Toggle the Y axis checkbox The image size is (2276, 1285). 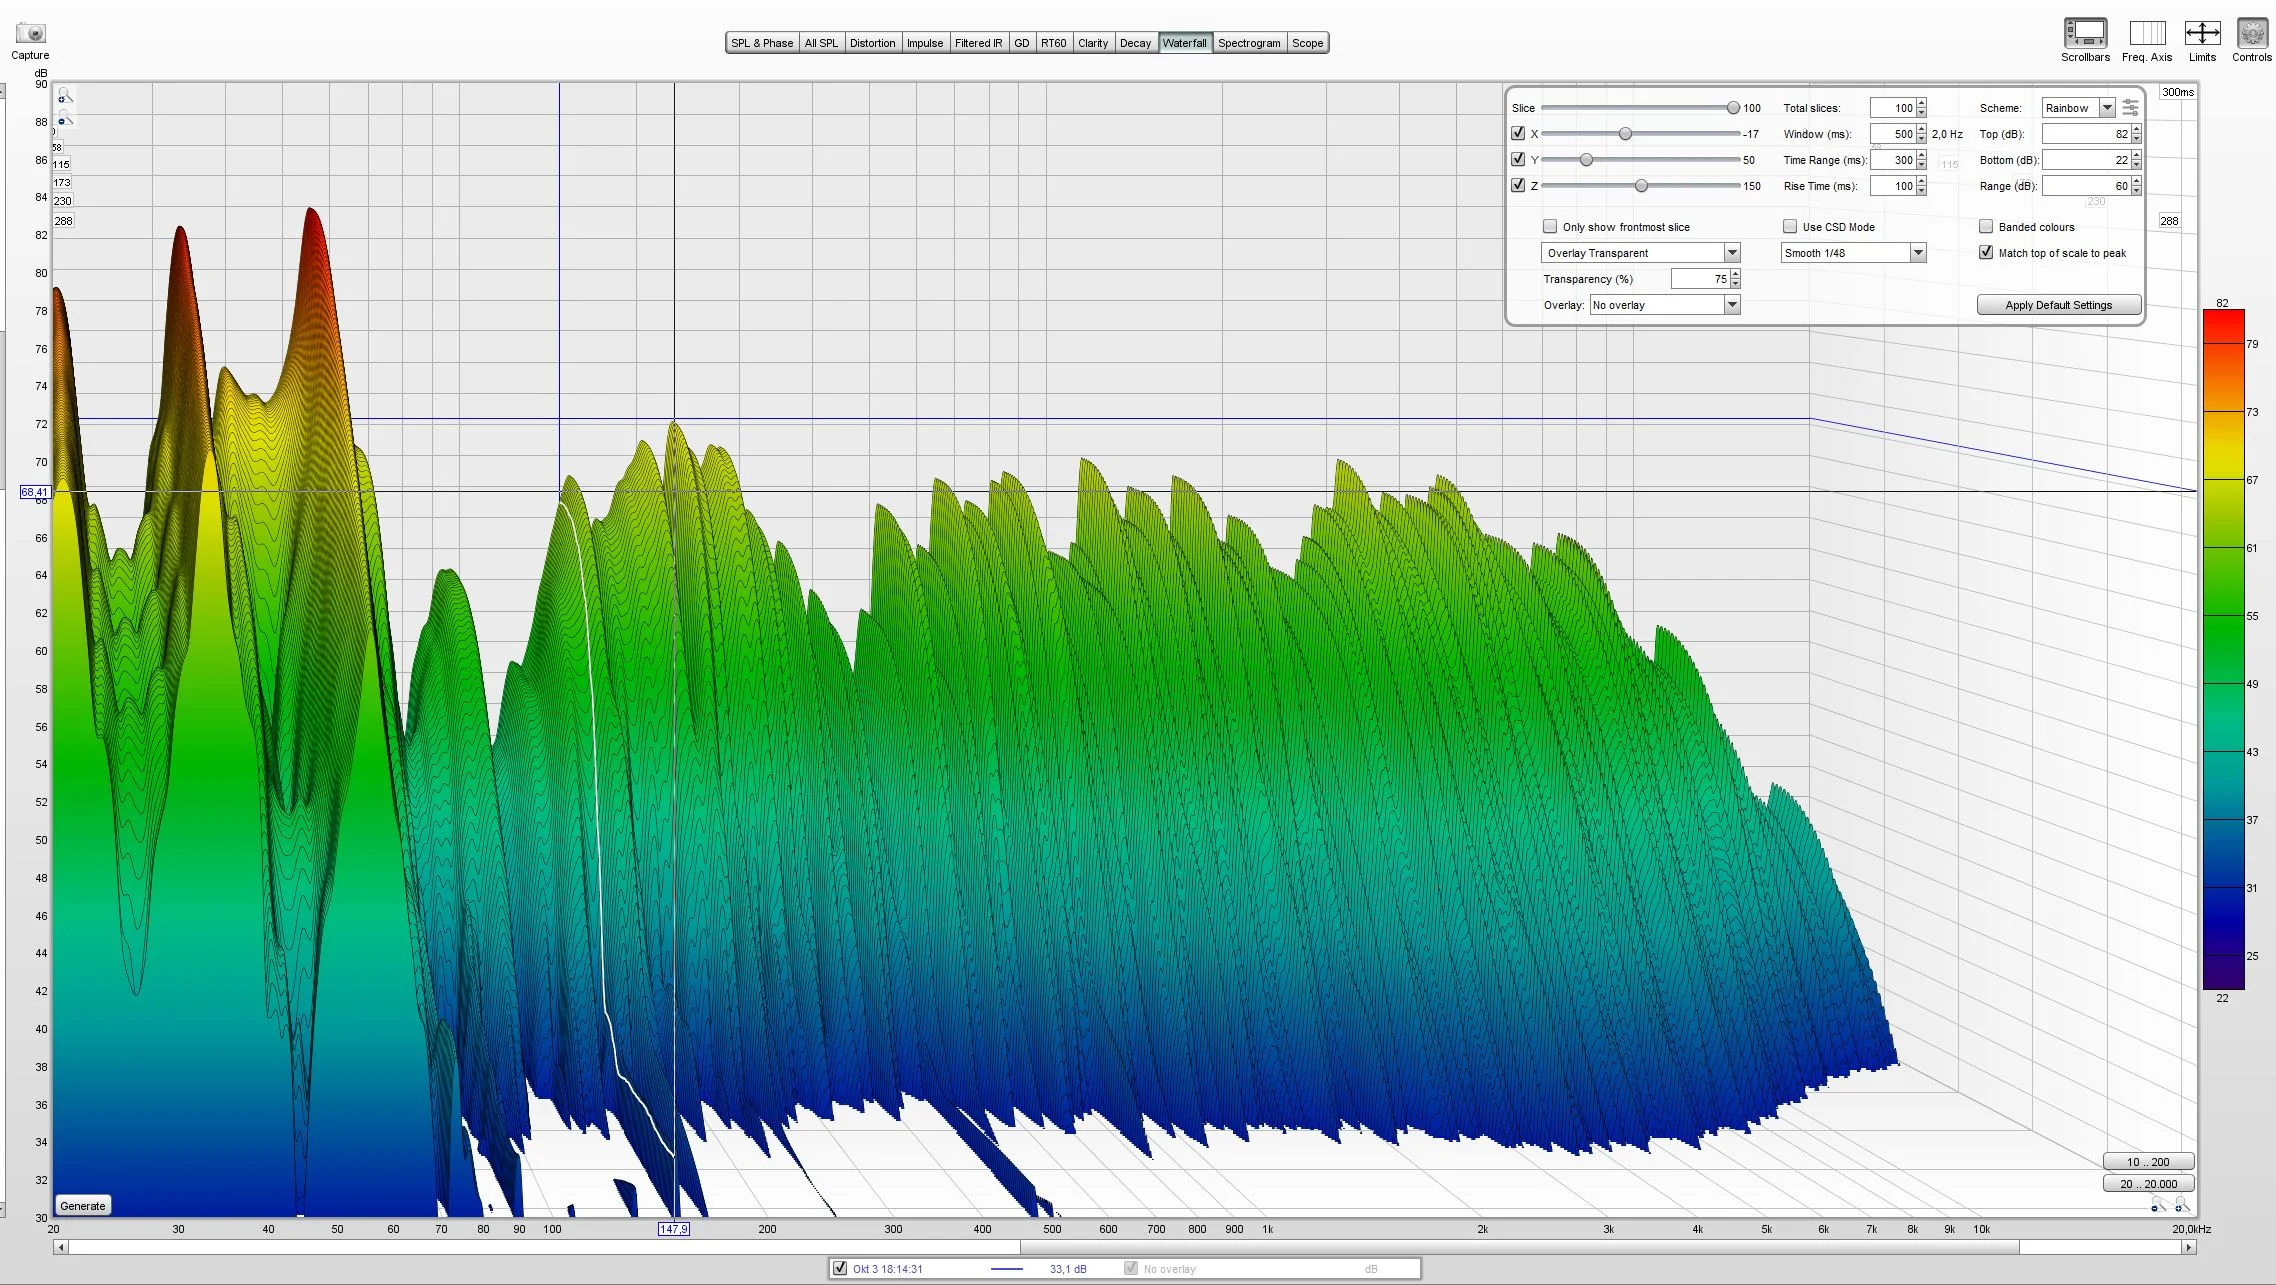1518,159
